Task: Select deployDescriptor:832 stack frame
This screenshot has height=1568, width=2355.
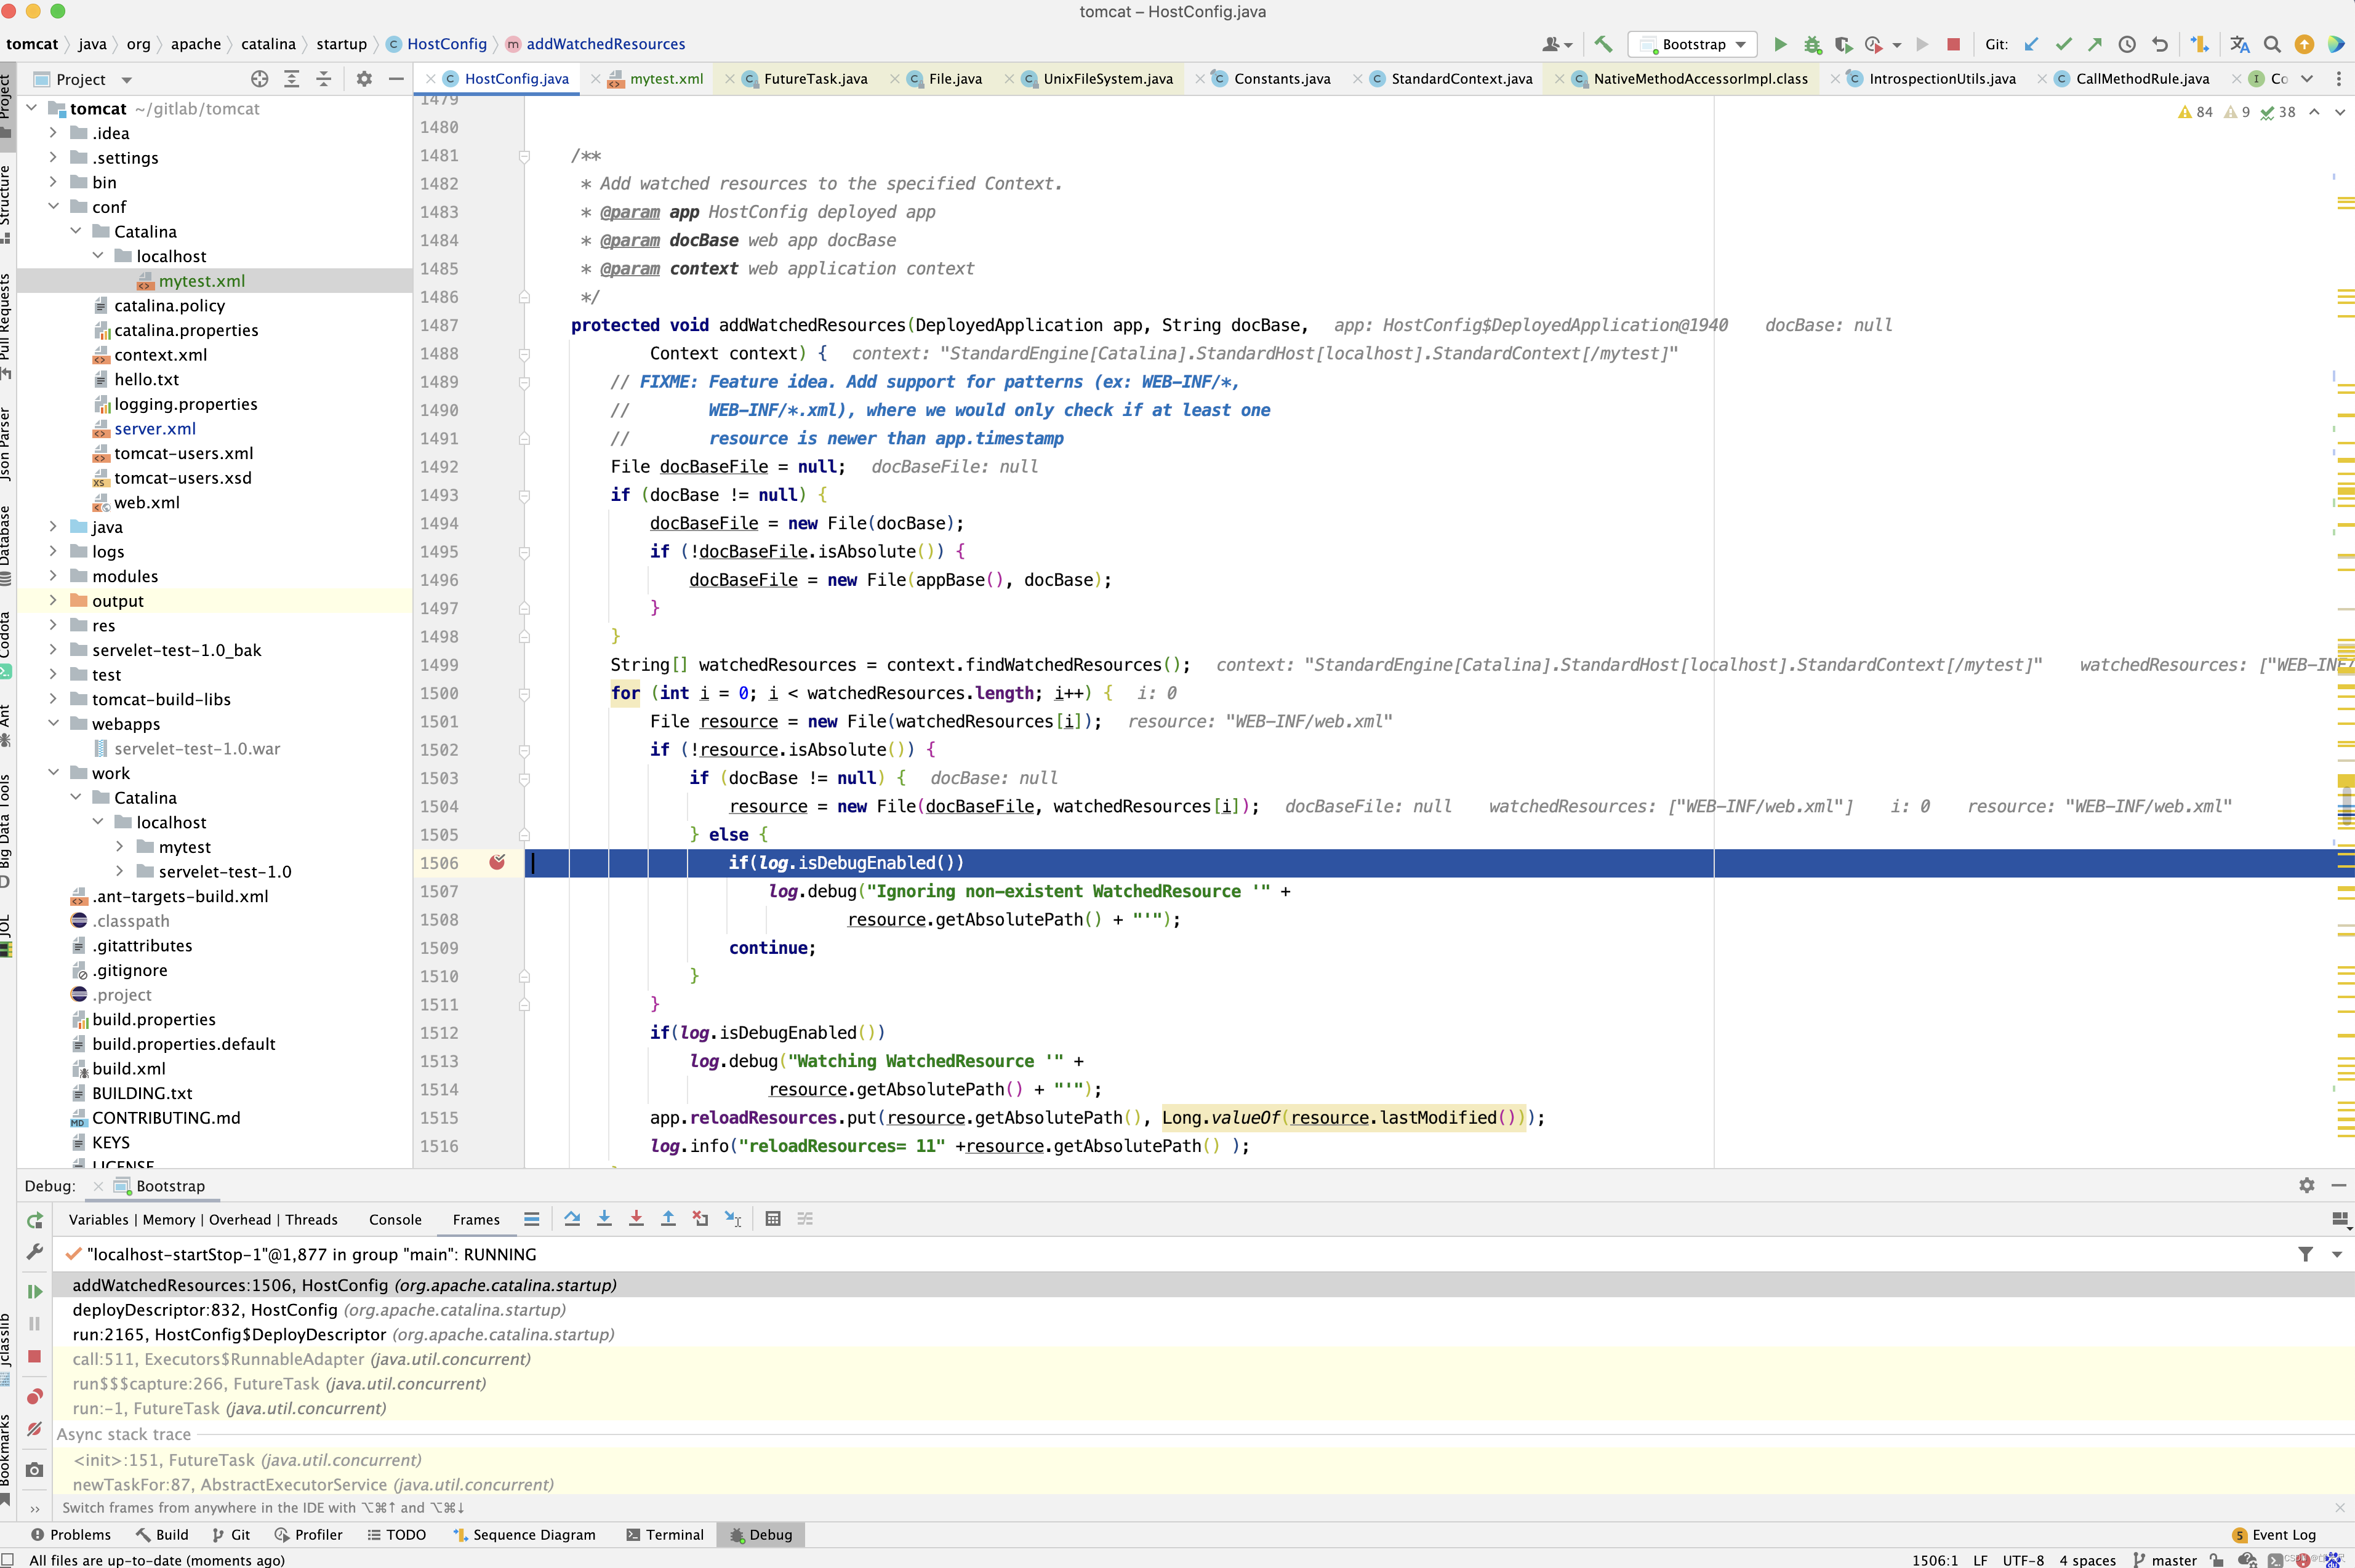Action: [x=319, y=1309]
